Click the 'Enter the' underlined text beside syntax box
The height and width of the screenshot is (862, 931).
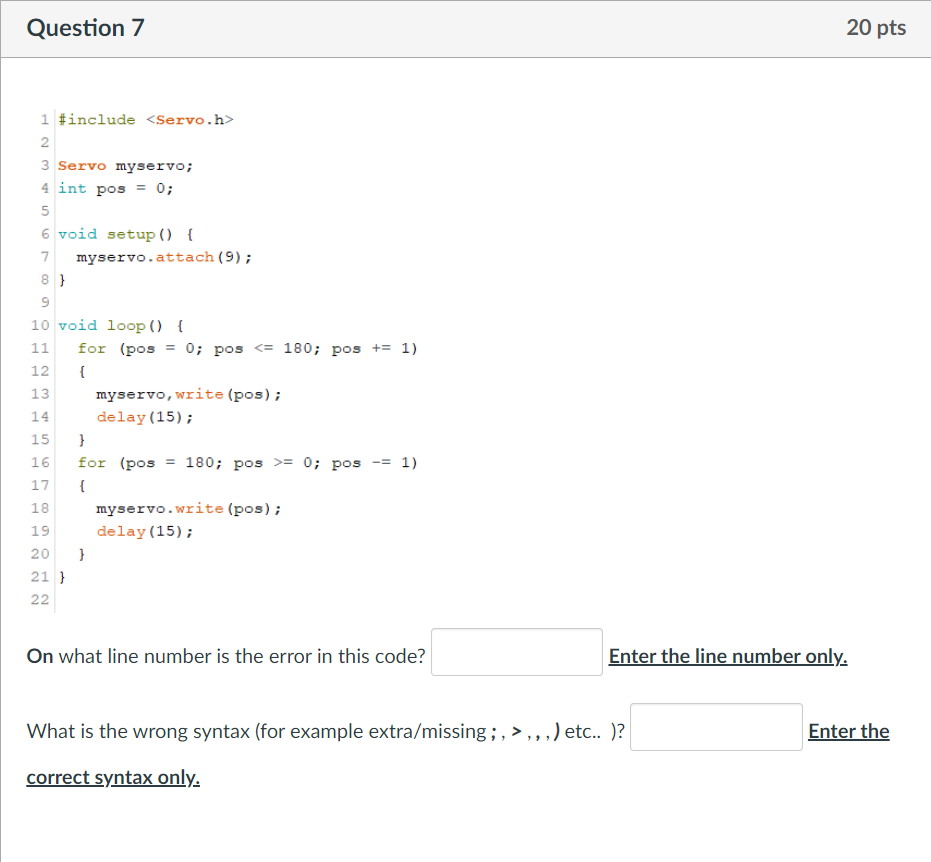tap(848, 731)
